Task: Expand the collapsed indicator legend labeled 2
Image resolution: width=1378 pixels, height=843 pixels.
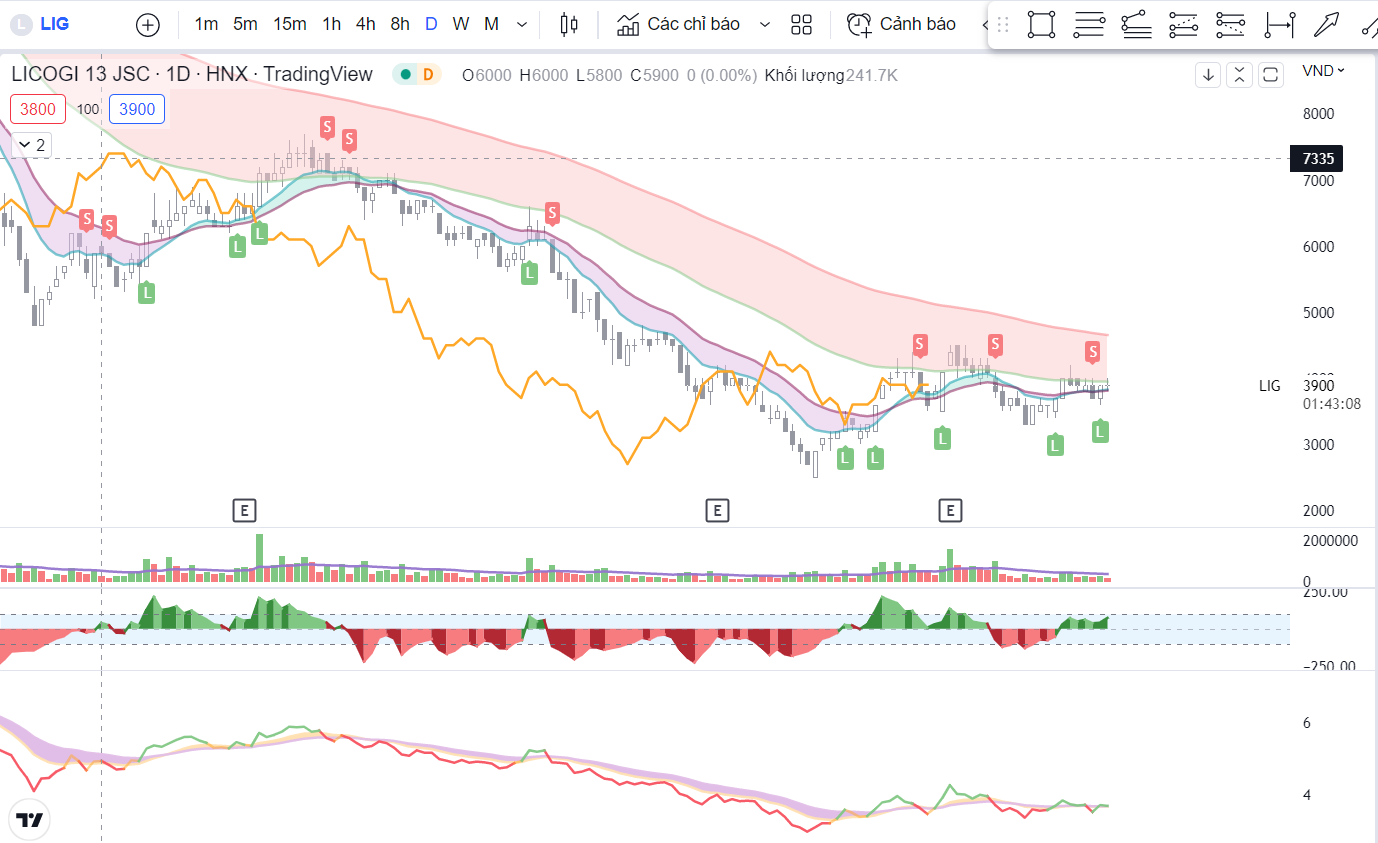Action: (x=31, y=145)
